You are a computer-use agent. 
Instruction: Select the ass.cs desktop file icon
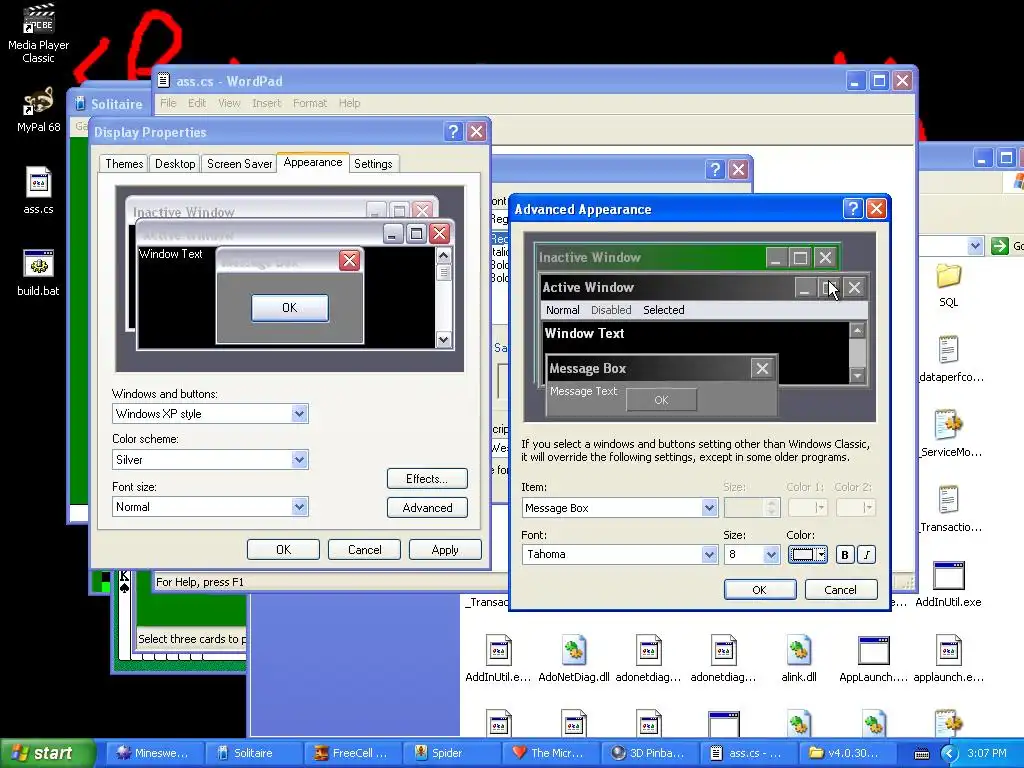(x=39, y=190)
